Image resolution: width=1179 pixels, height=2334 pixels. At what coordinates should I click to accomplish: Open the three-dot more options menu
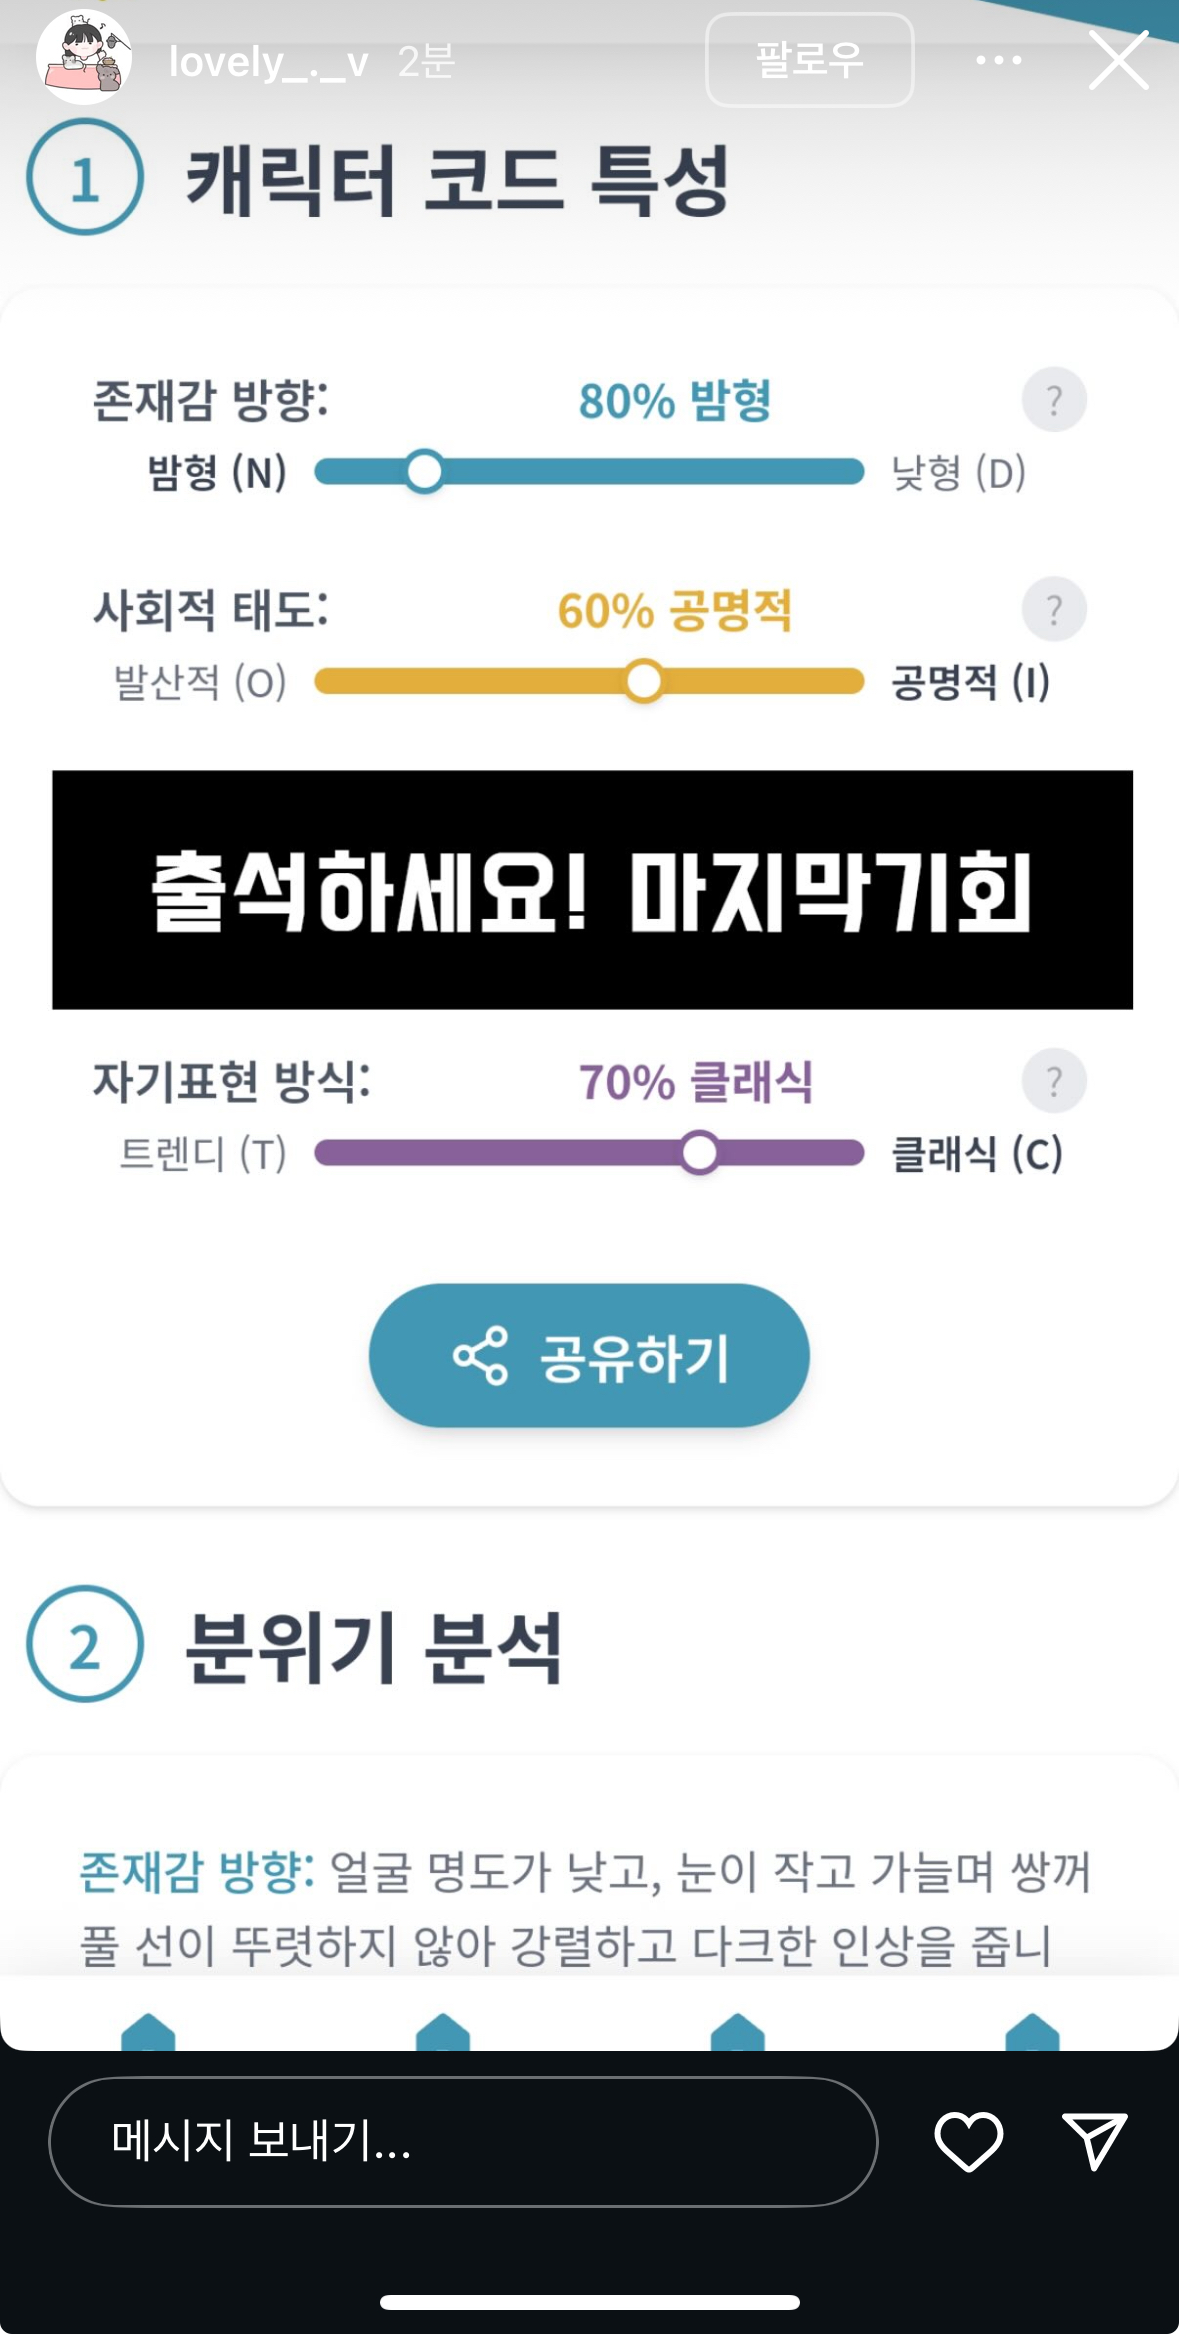tap(998, 60)
